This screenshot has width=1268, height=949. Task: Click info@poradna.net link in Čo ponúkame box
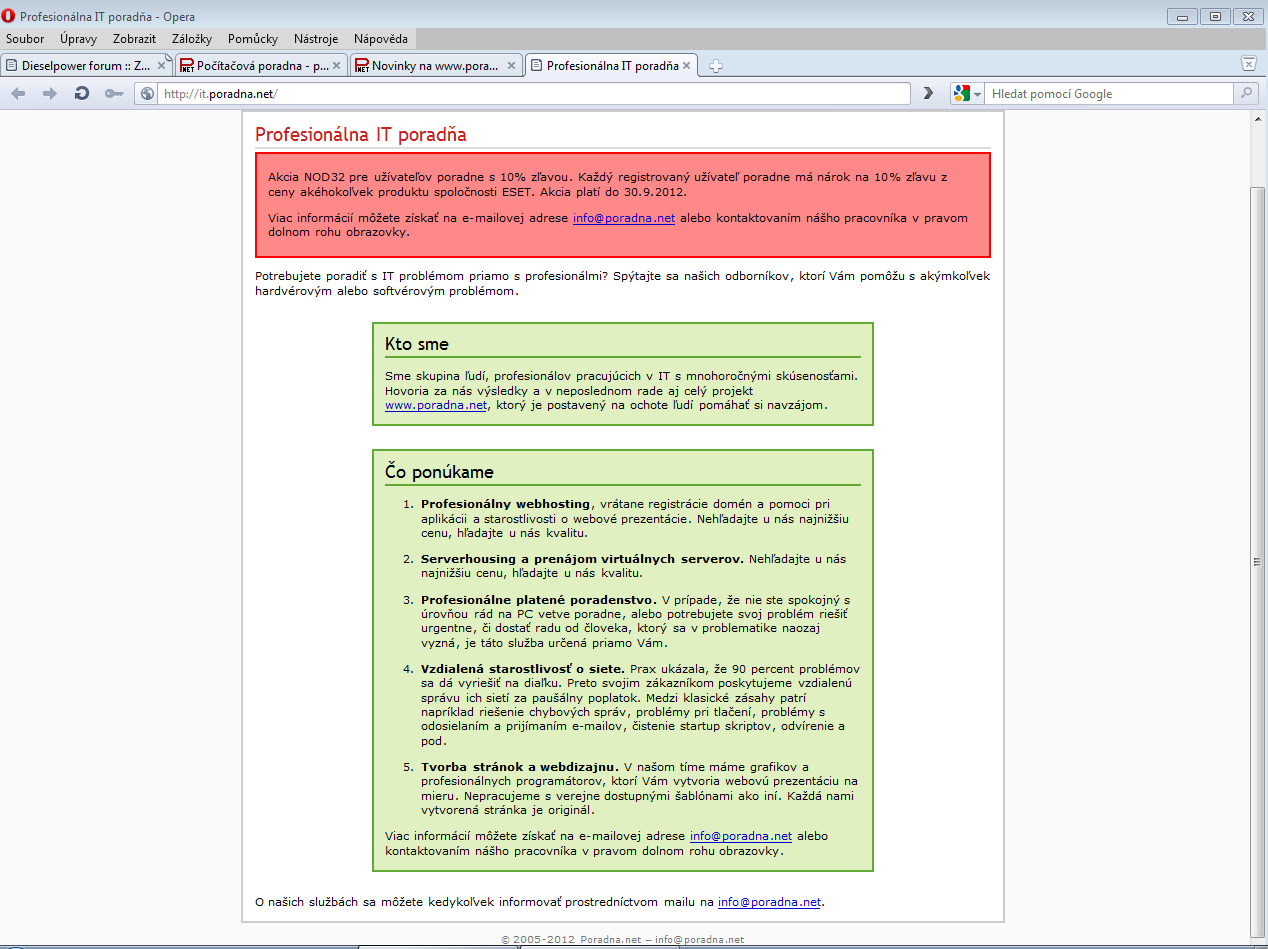(x=741, y=836)
